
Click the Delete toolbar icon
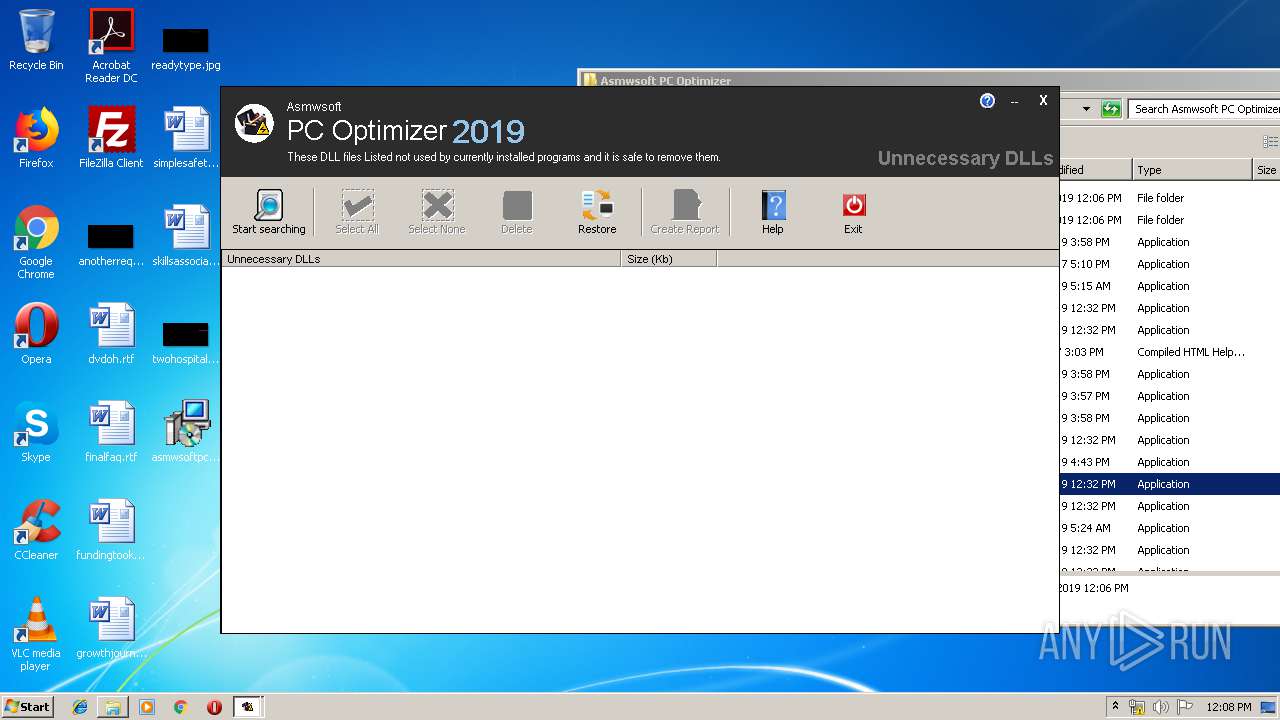[517, 212]
